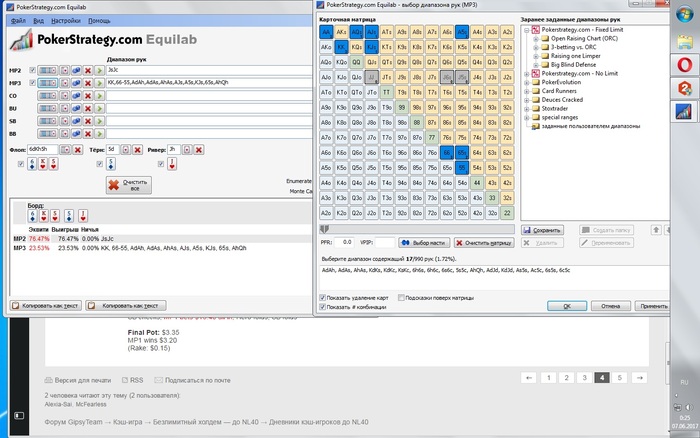Expand the Card Runners folder

[x=526, y=91]
